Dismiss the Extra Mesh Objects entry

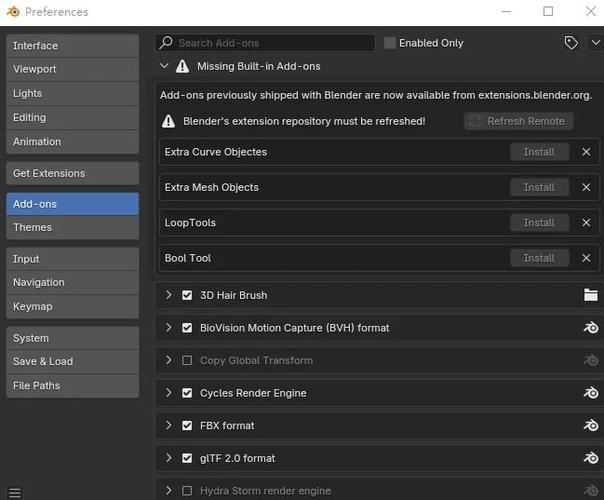[586, 187]
